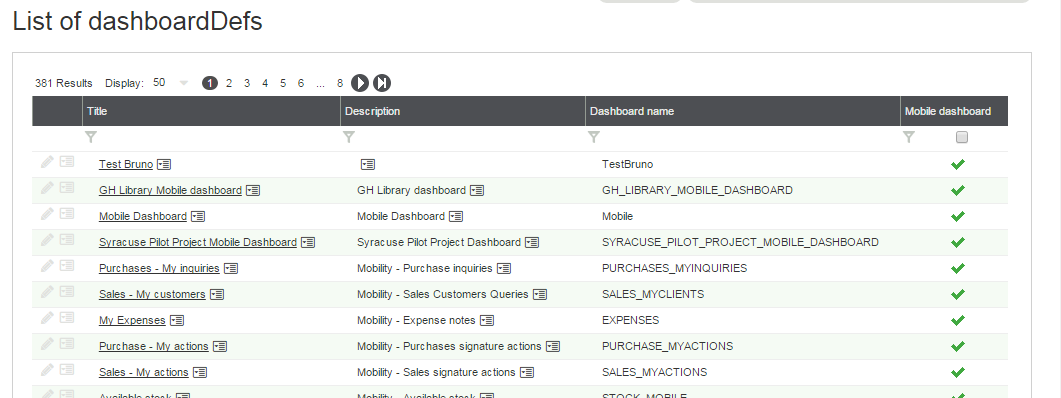
Task: Edit Syracuse Pilot Project Mobile Dashboard row
Action: (47, 240)
